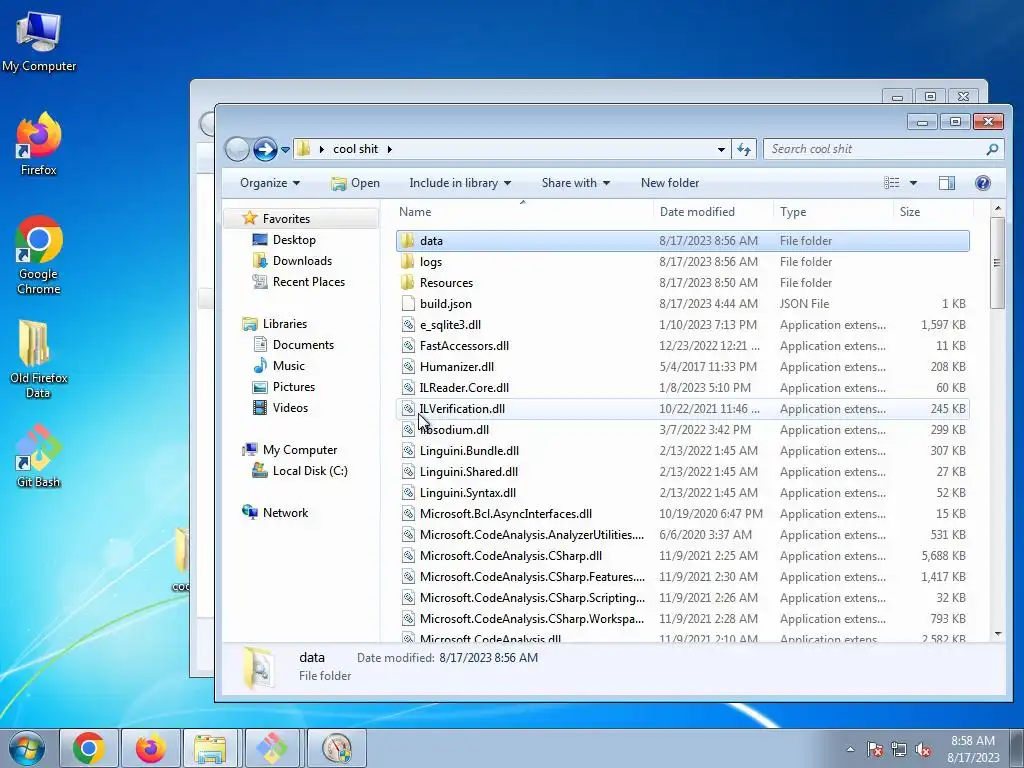
Task: Open Git Bash desktop shortcut
Action: (x=39, y=456)
